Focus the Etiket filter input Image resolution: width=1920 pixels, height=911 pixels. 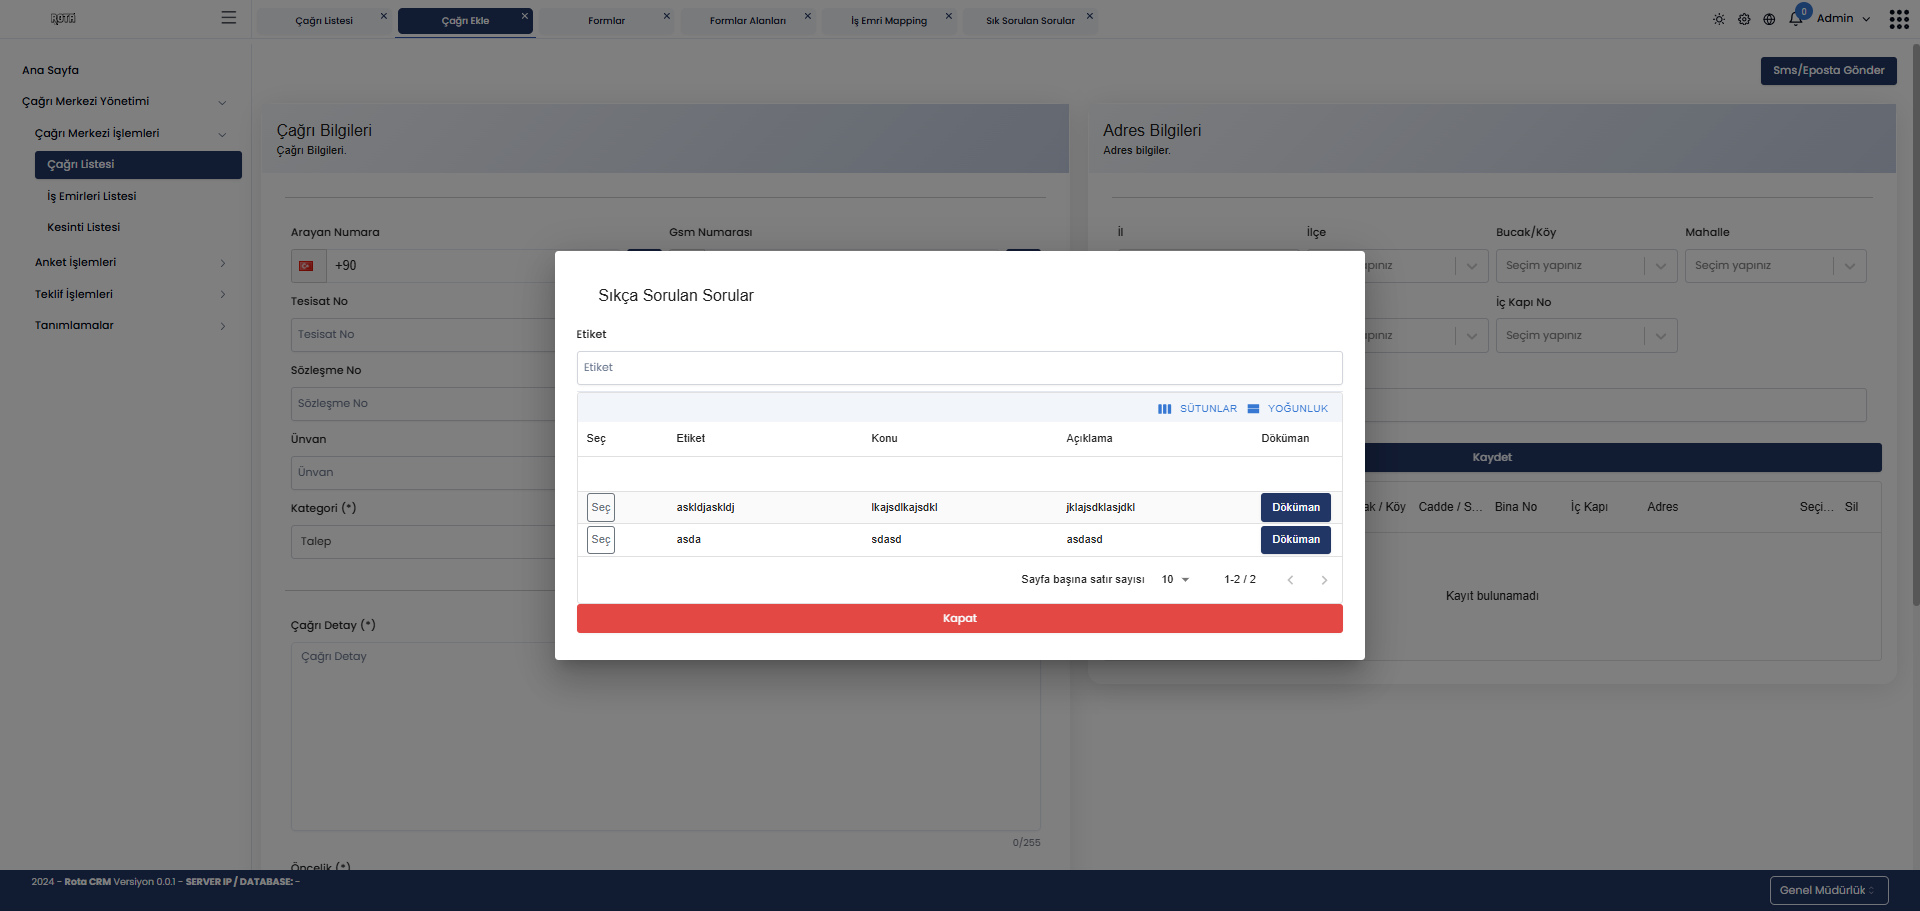[x=959, y=368]
